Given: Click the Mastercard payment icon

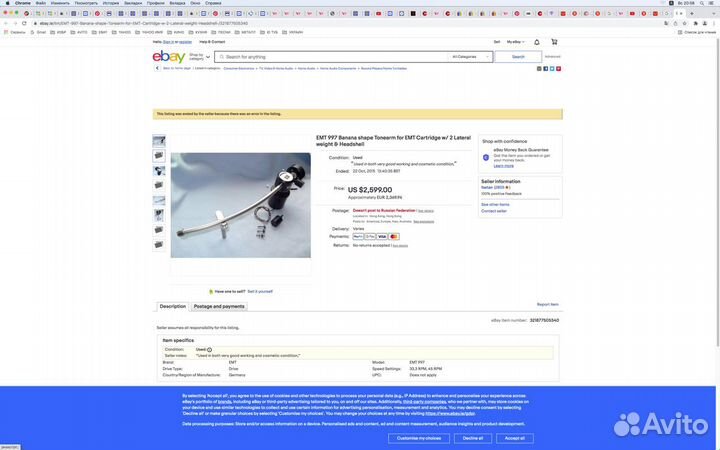Looking at the screenshot, I should point(394,237).
